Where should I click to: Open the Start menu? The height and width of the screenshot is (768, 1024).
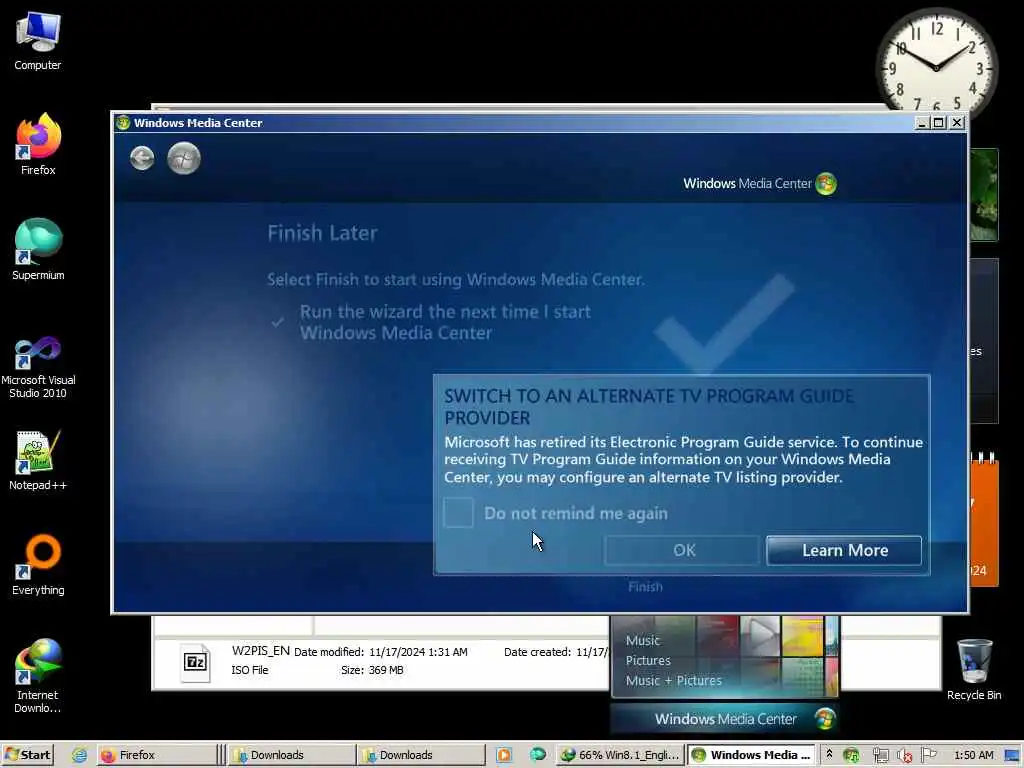click(x=27, y=755)
